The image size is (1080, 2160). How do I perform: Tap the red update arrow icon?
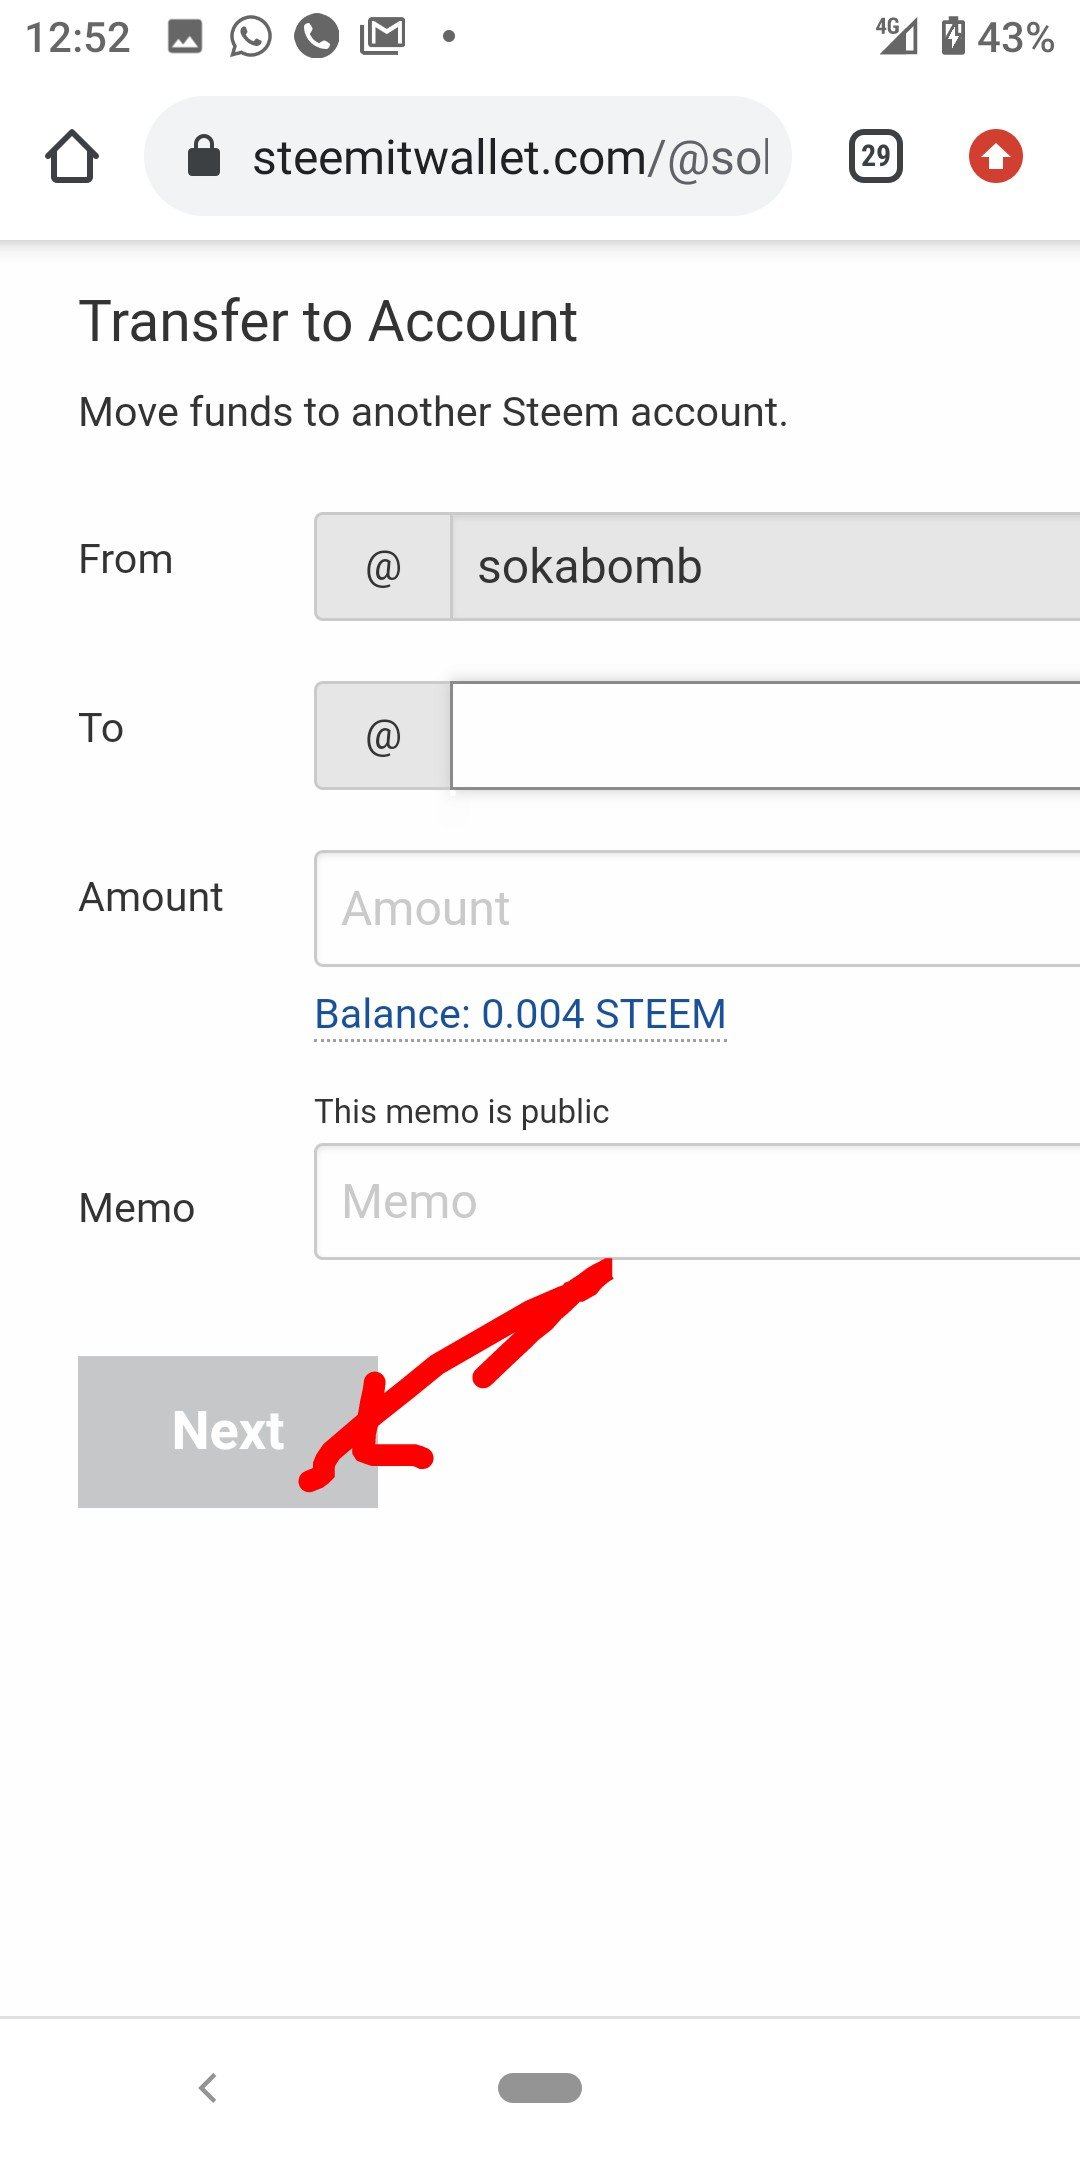pos(995,157)
